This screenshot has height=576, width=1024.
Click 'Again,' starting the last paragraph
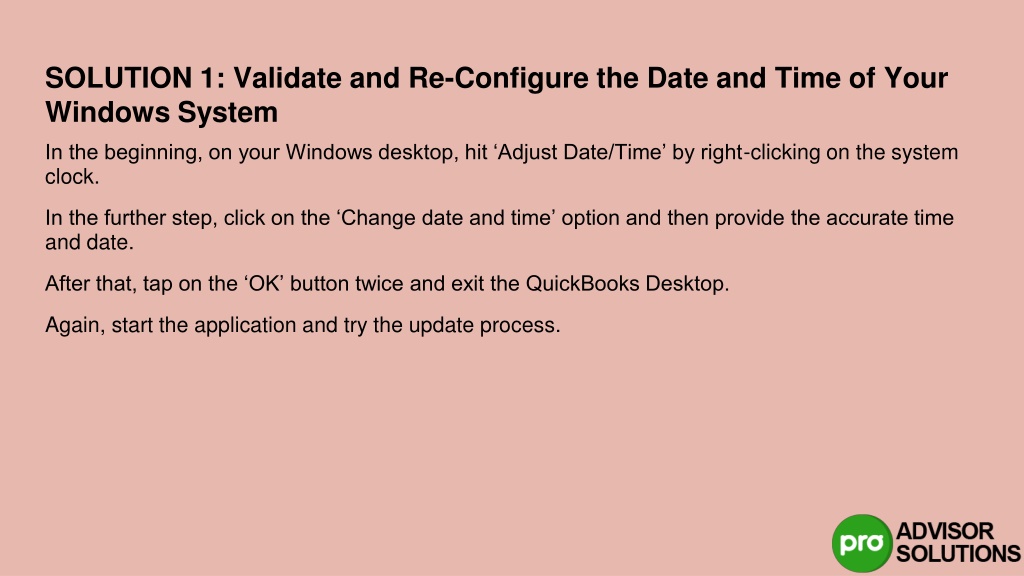pos(75,325)
